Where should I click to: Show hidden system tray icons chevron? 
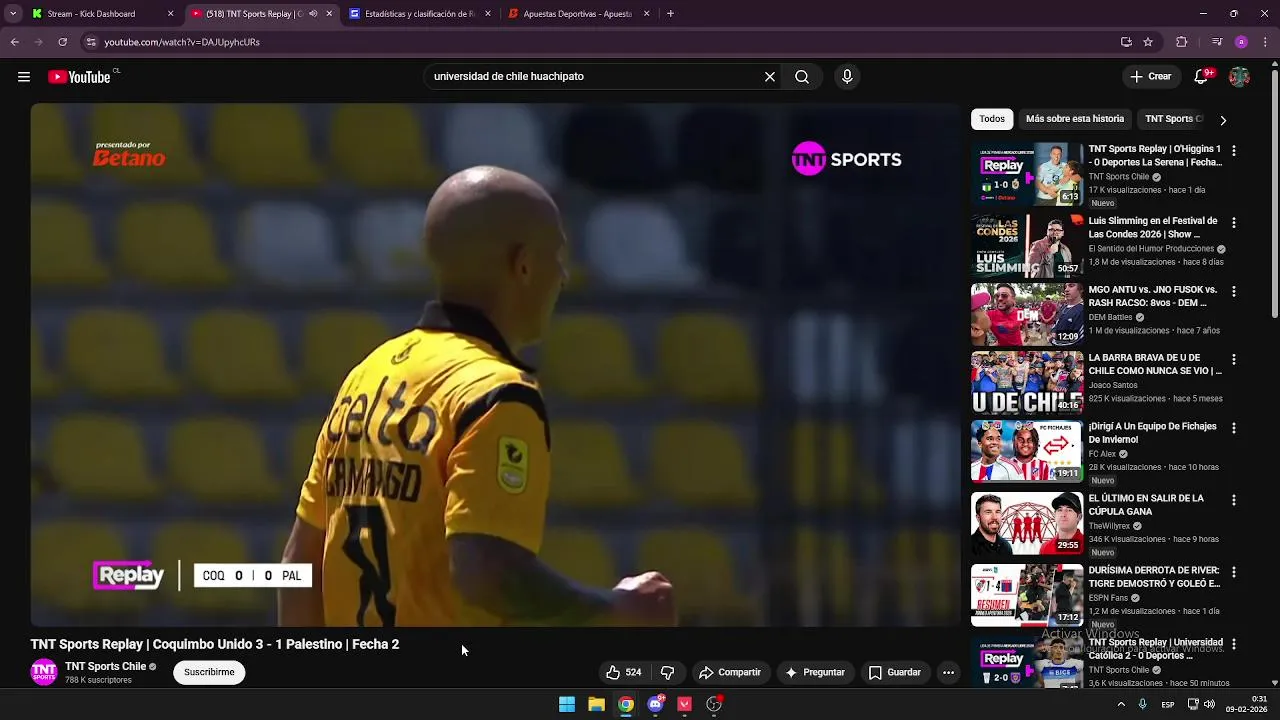pos(1120,704)
